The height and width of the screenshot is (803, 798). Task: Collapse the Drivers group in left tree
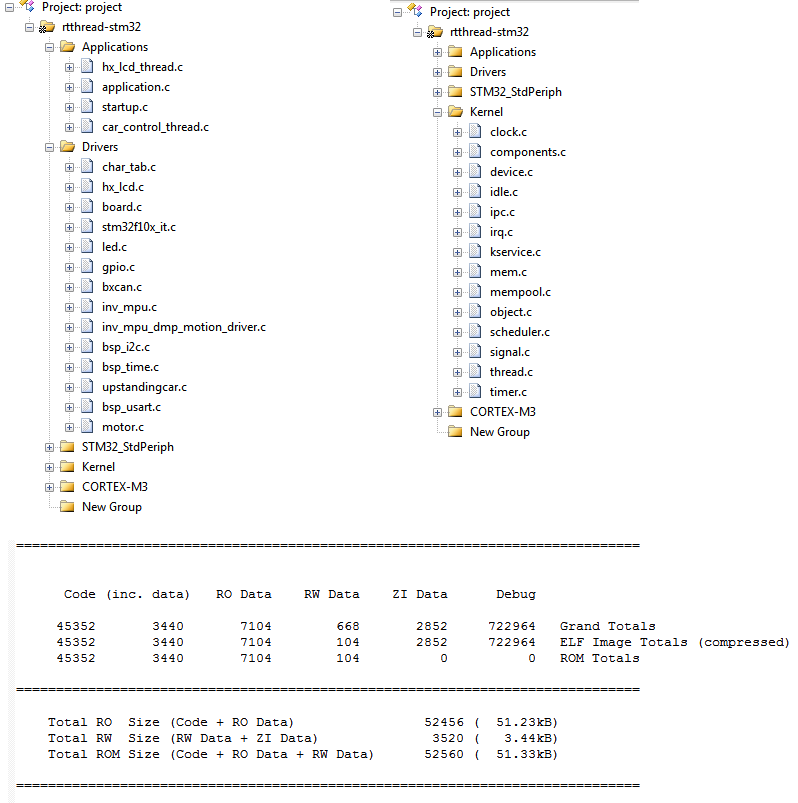pos(49,147)
